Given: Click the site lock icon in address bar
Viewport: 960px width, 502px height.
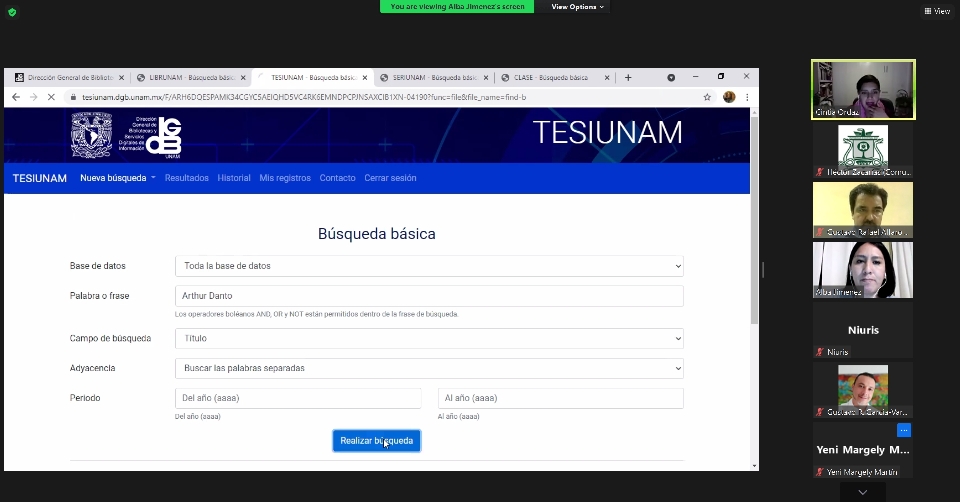Looking at the screenshot, I should click(73, 97).
